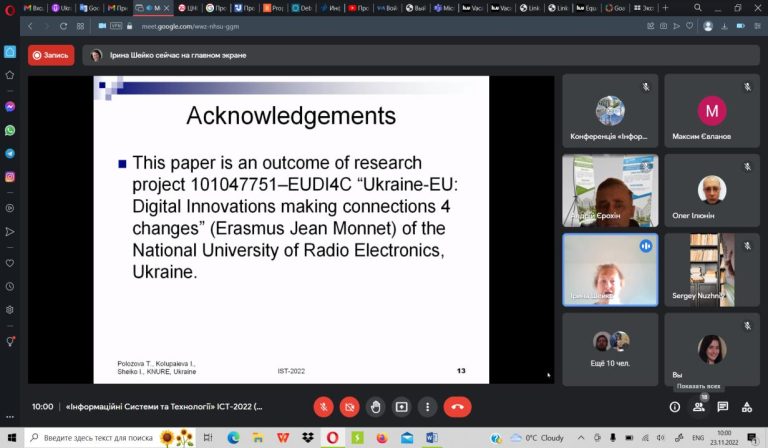Switch to the YouTube tab

pos(358,8)
